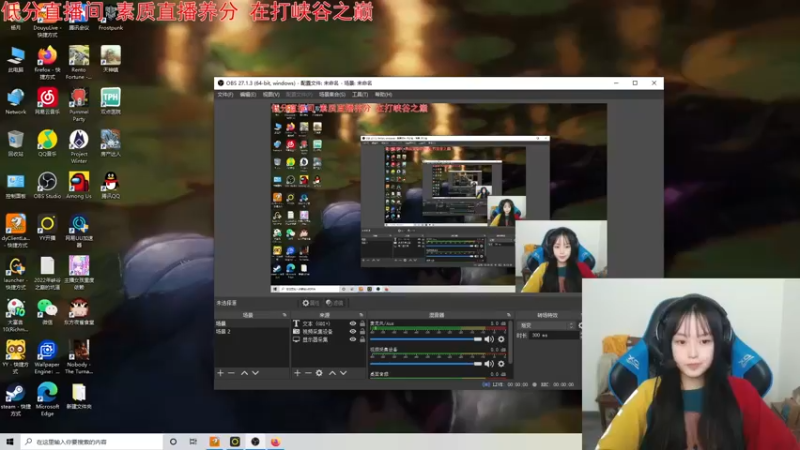The height and width of the screenshot is (450, 800).
Task: Move the source up in Sources panel
Action: pyautogui.click(x=332, y=373)
